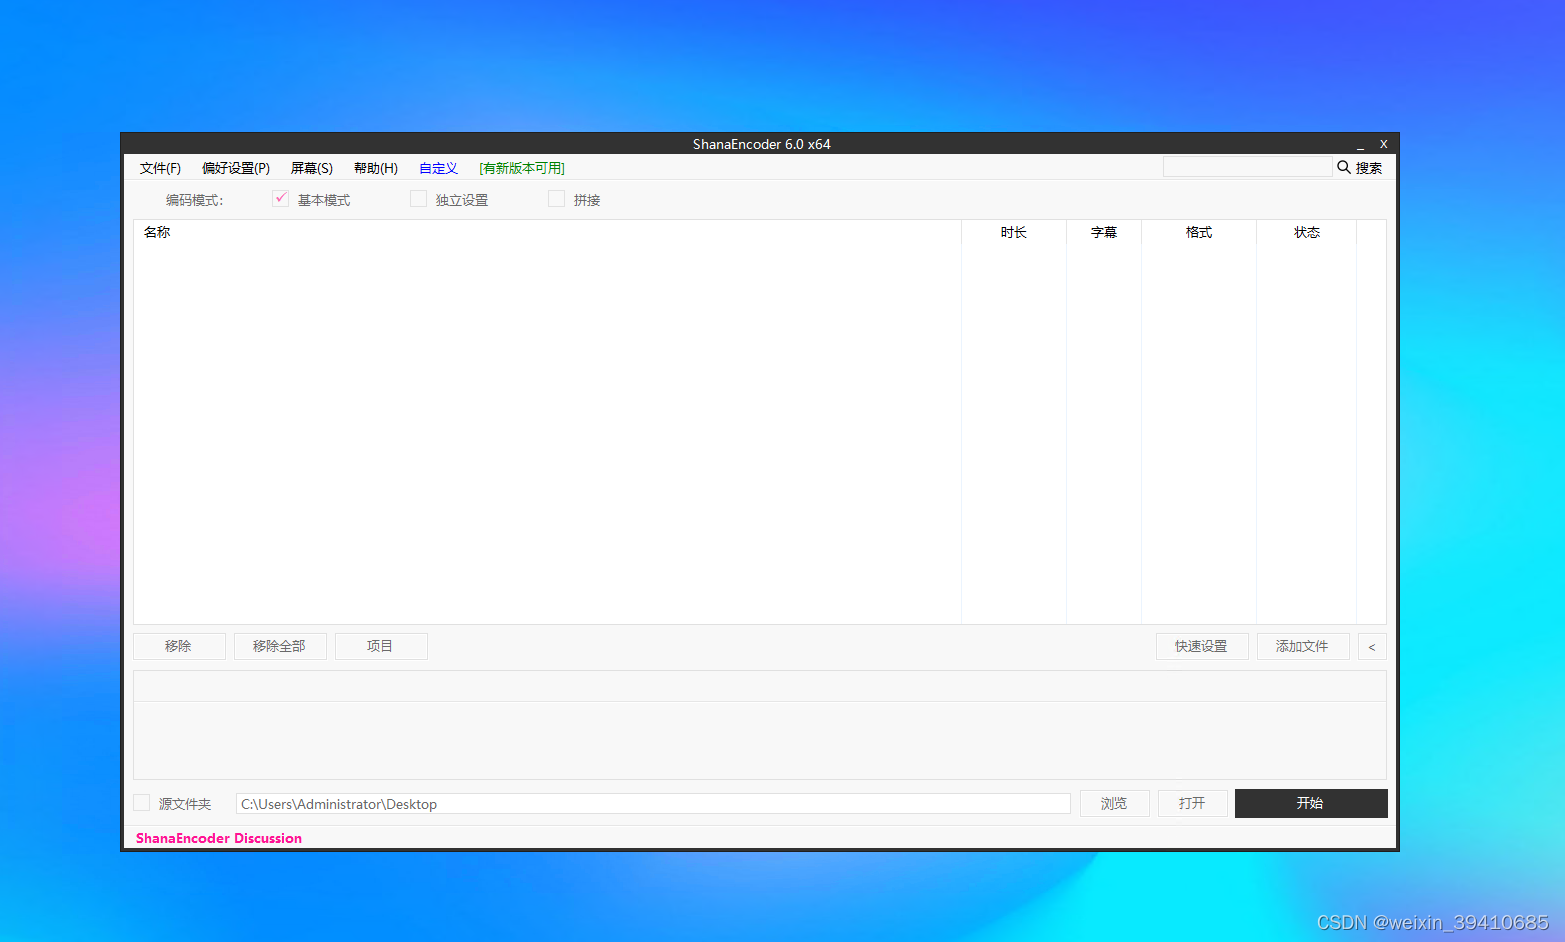Open the 文件(F) menu

160,168
